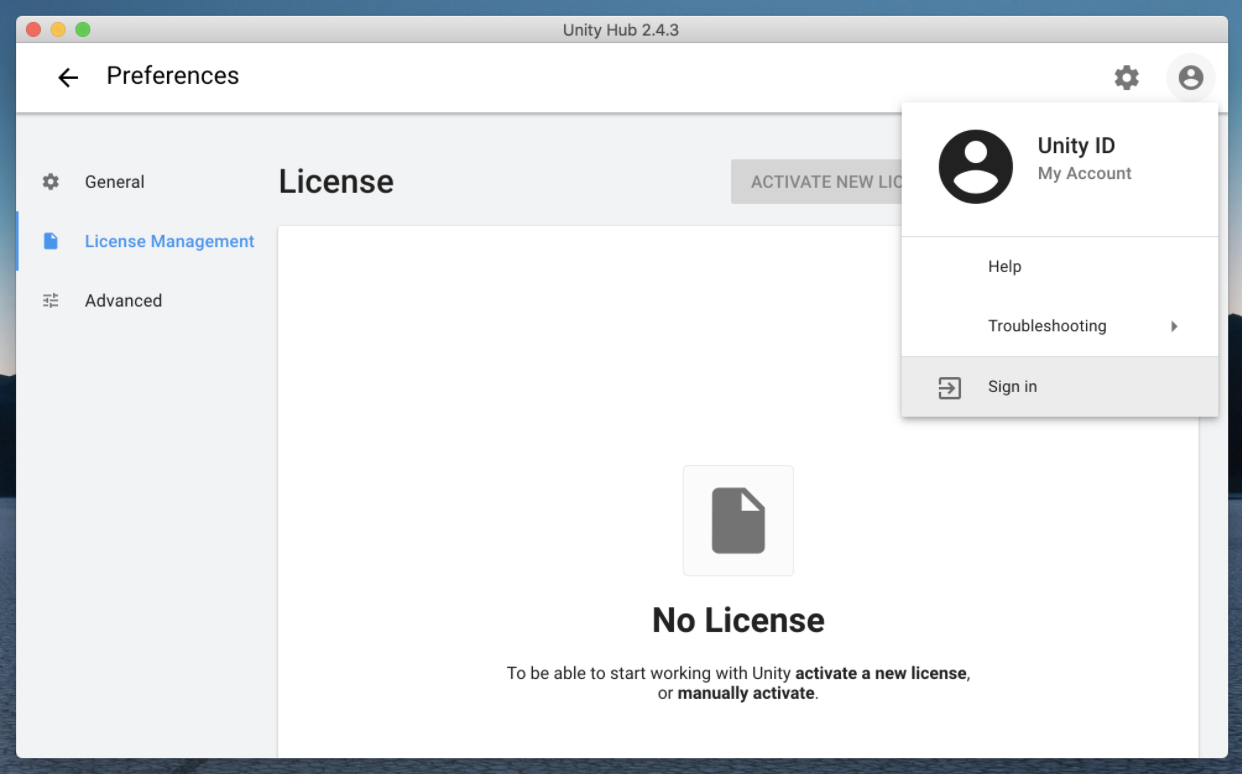Click the License heading text
This screenshot has height=774, width=1242.
coord(336,181)
